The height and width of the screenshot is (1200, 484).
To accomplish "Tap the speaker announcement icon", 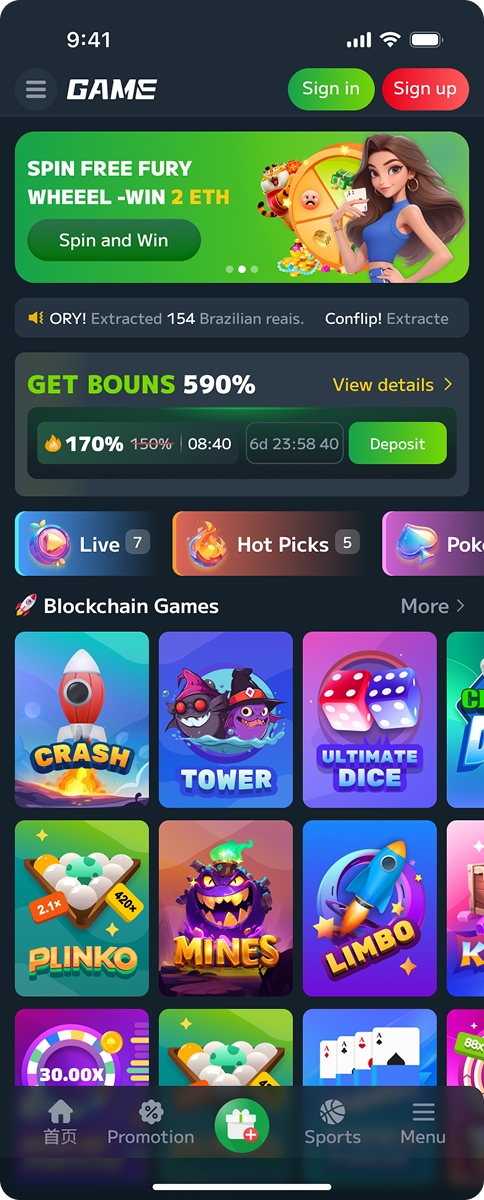I will coord(36,318).
